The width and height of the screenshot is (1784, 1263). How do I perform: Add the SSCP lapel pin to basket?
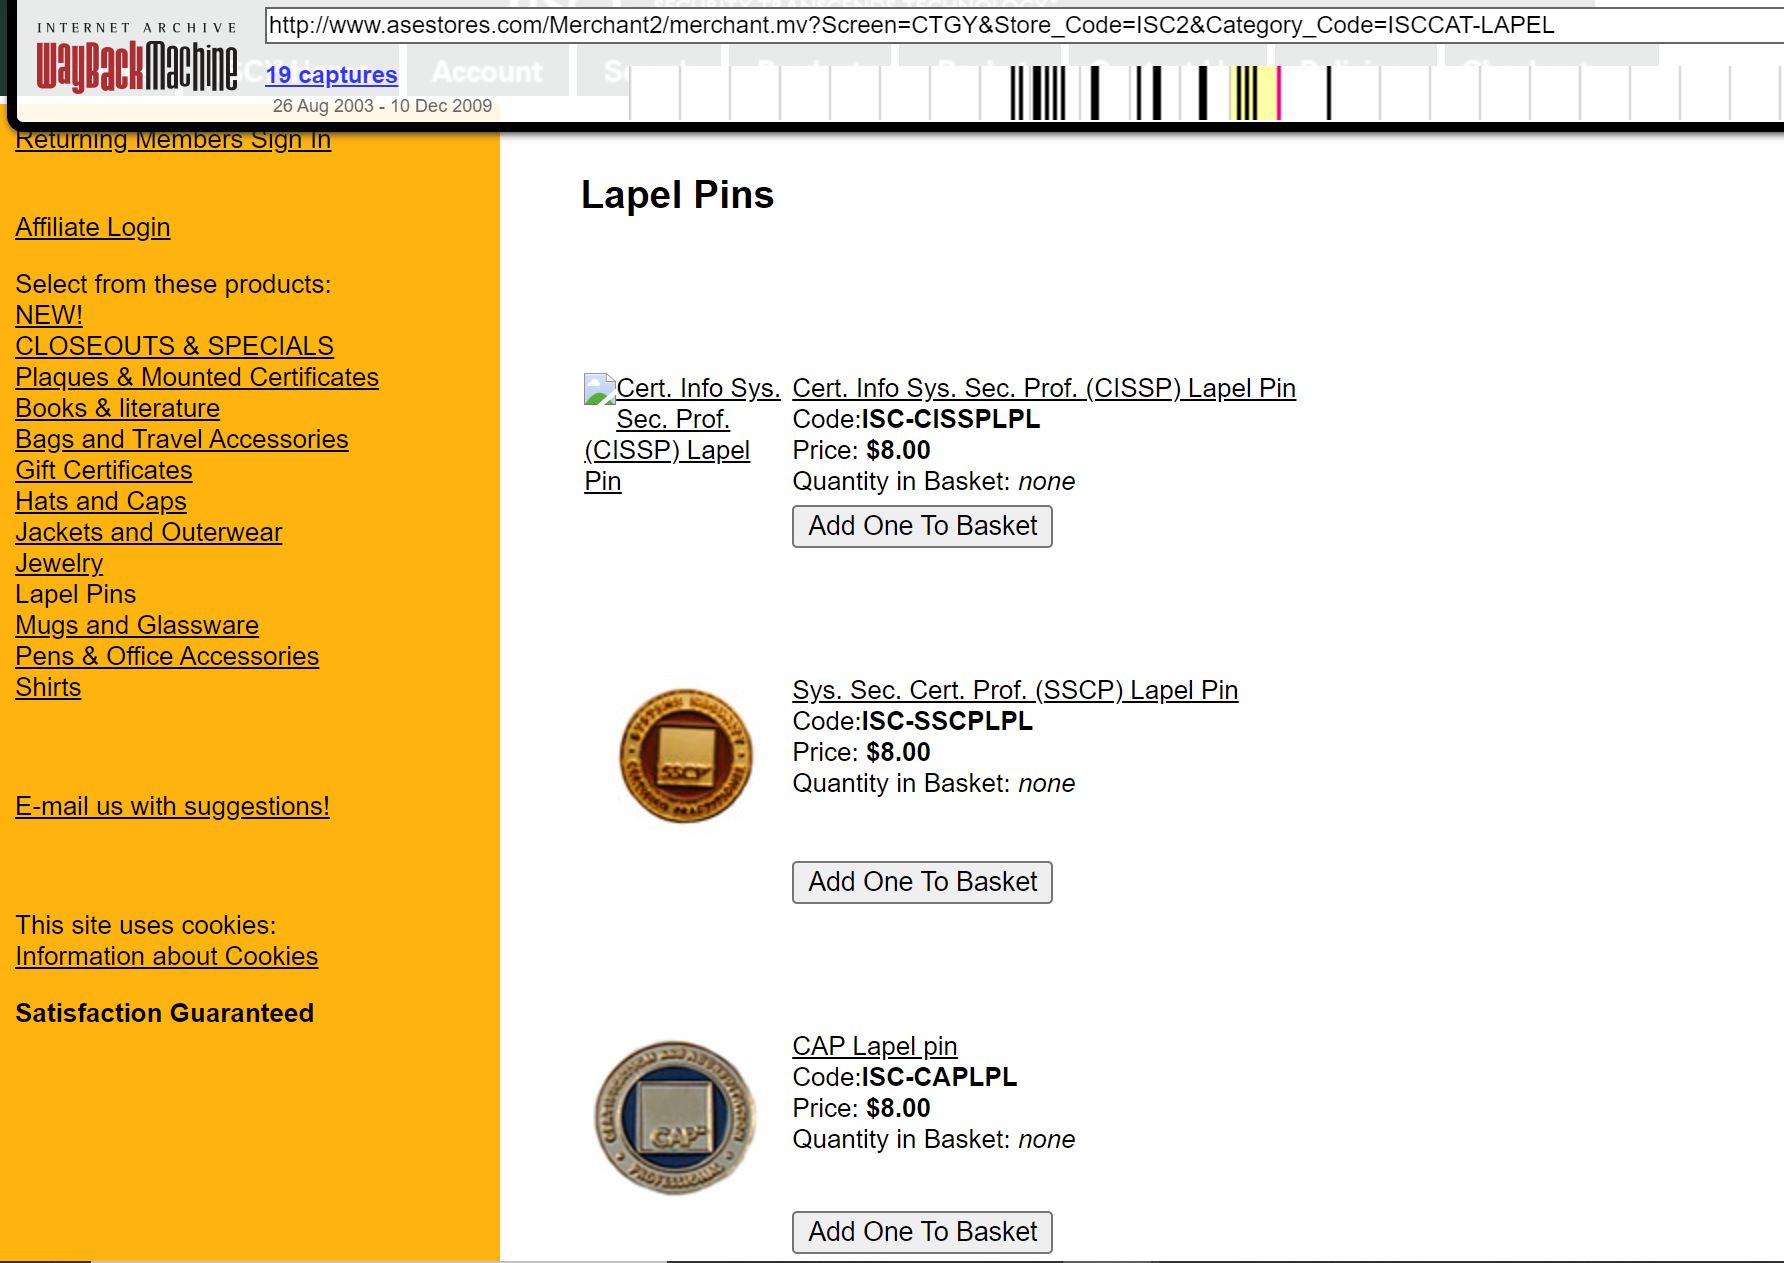tap(921, 882)
